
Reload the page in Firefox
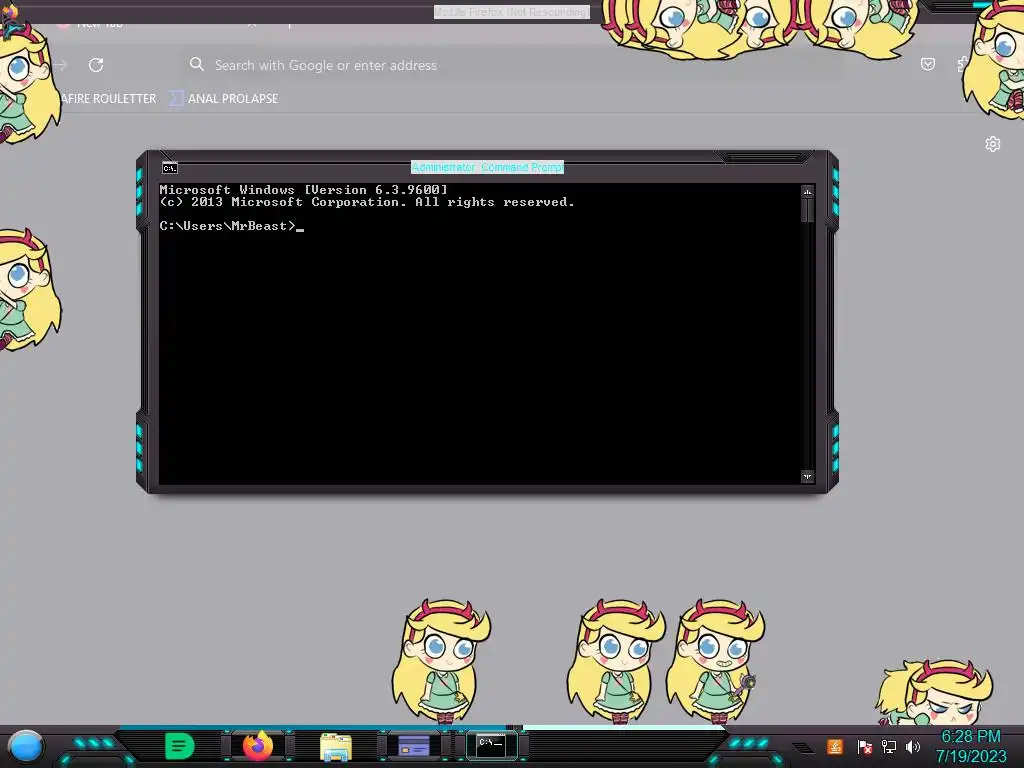pyautogui.click(x=96, y=65)
